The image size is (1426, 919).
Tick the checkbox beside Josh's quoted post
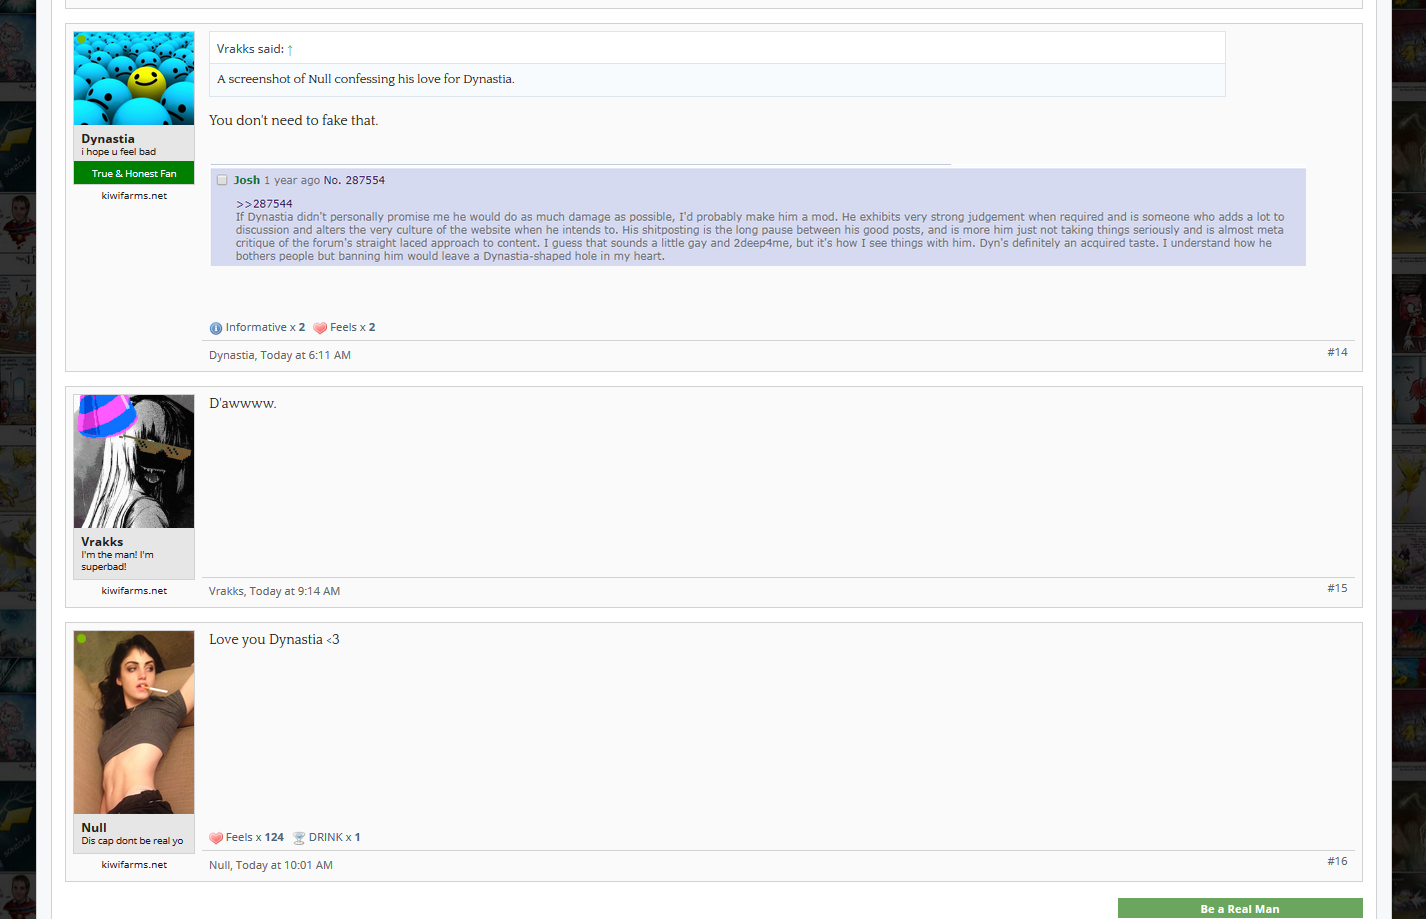222,180
